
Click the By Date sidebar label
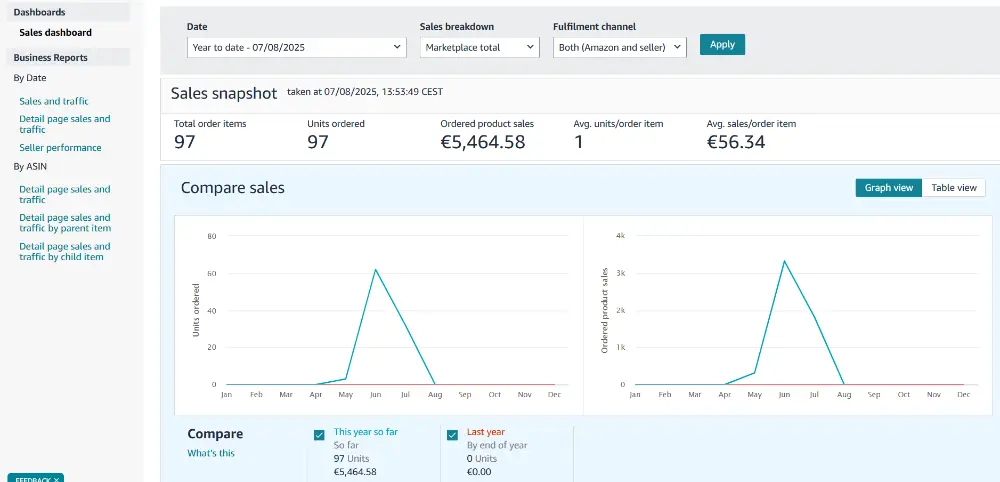[30, 78]
